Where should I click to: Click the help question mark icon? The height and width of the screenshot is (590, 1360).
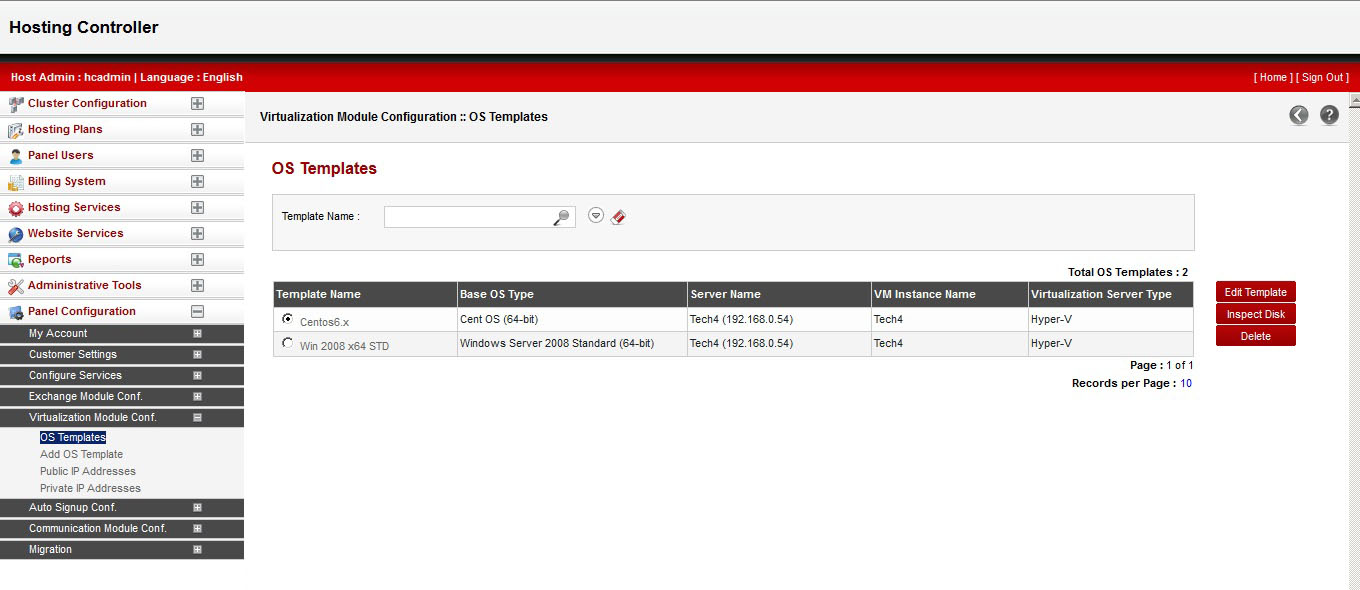(1329, 115)
